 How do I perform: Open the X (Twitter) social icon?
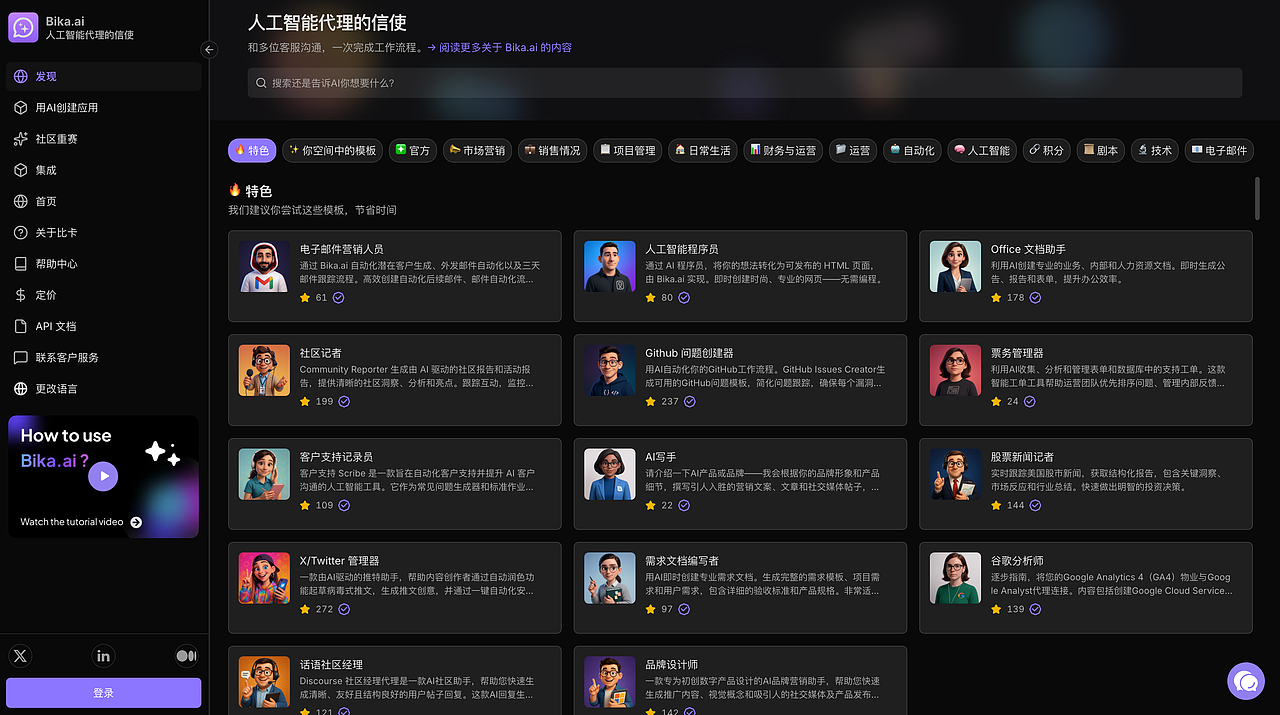pyautogui.click(x=20, y=656)
